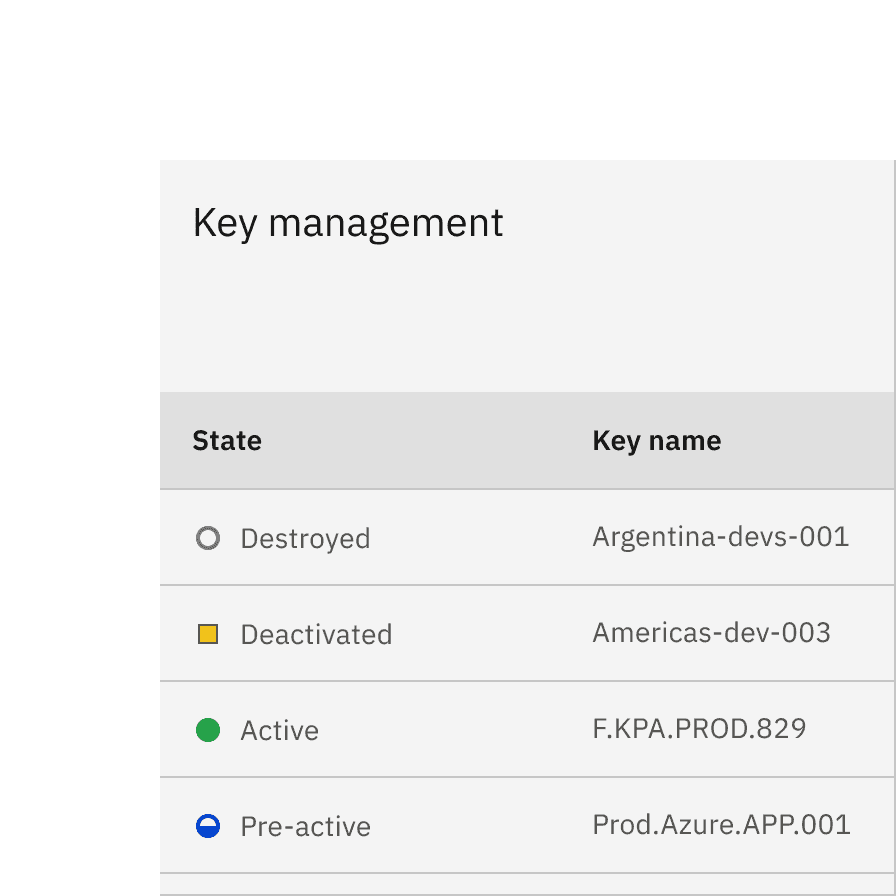This screenshot has width=896, height=896.
Task: Click the grey Destroyed status ring icon
Action: click(208, 539)
